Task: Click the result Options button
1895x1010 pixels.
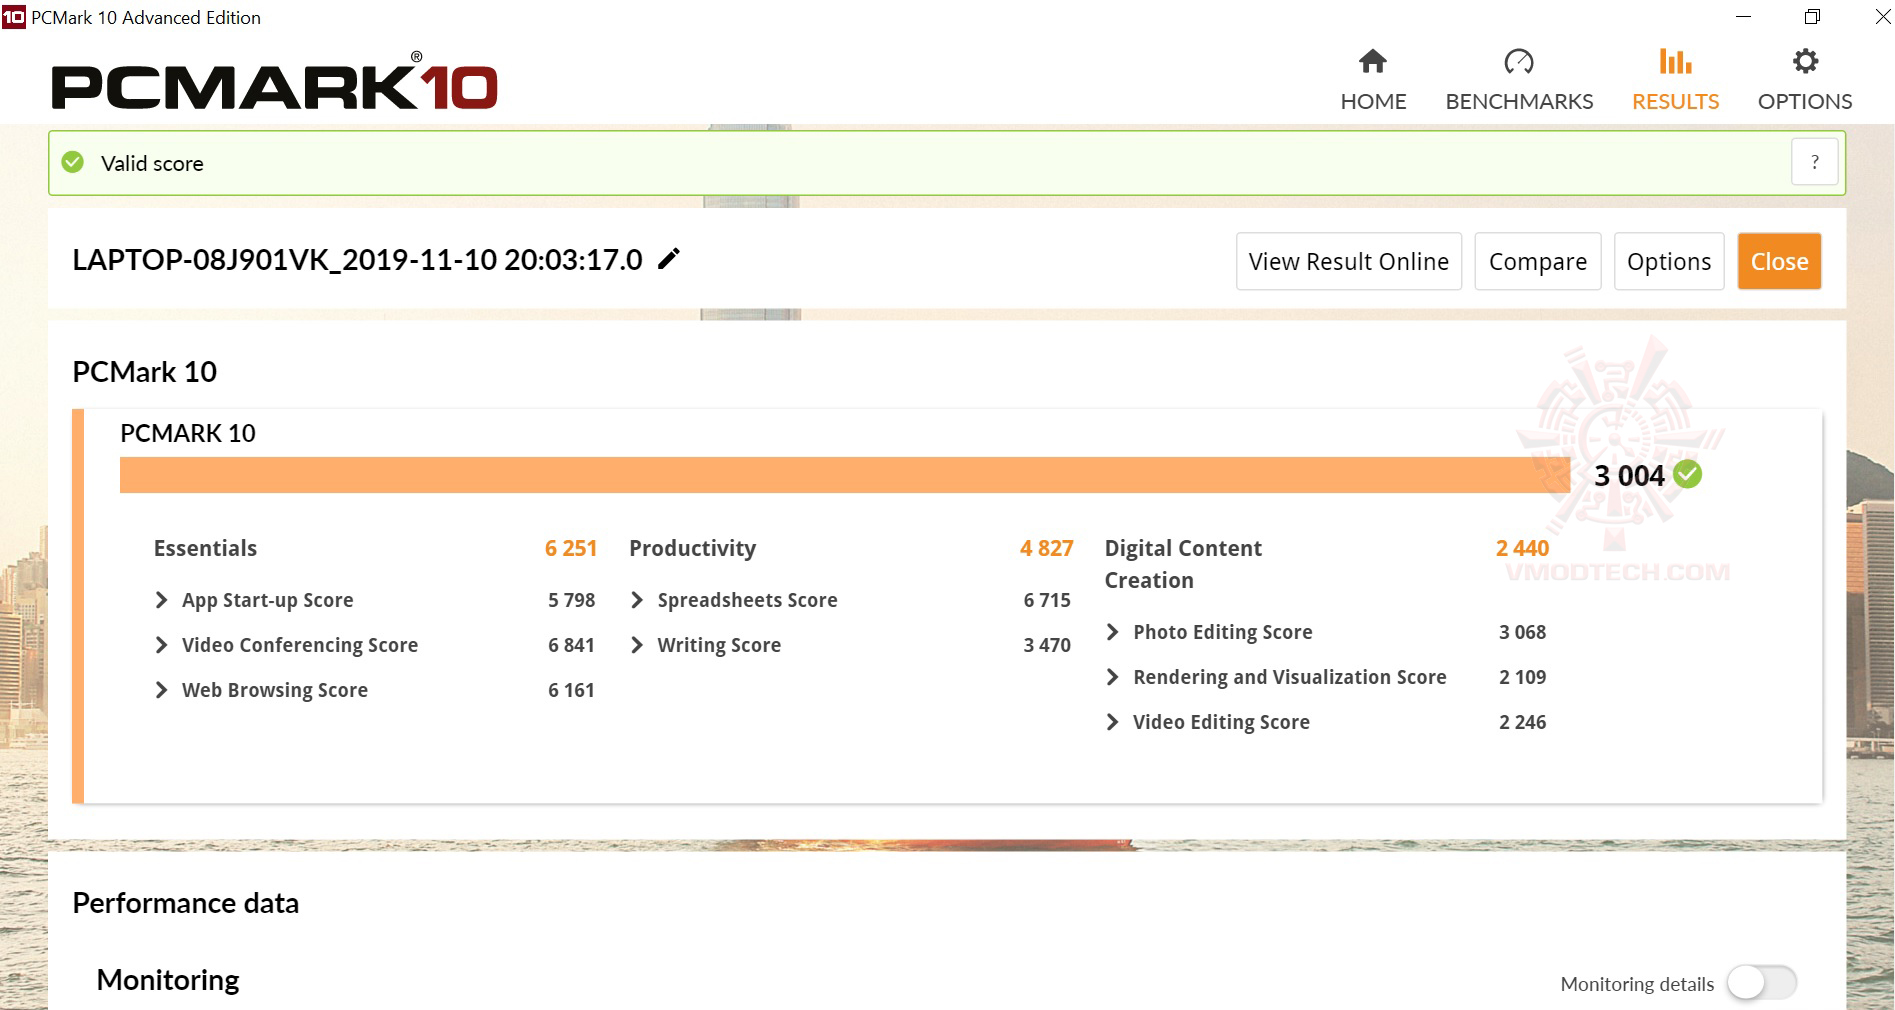Action: (x=1669, y=261)
